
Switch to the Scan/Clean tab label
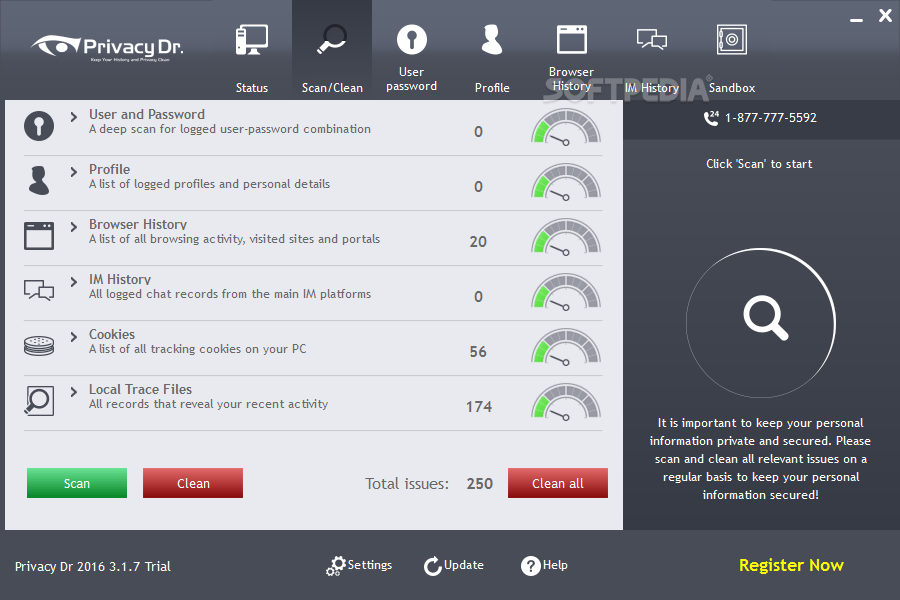[x=332, y=88]
